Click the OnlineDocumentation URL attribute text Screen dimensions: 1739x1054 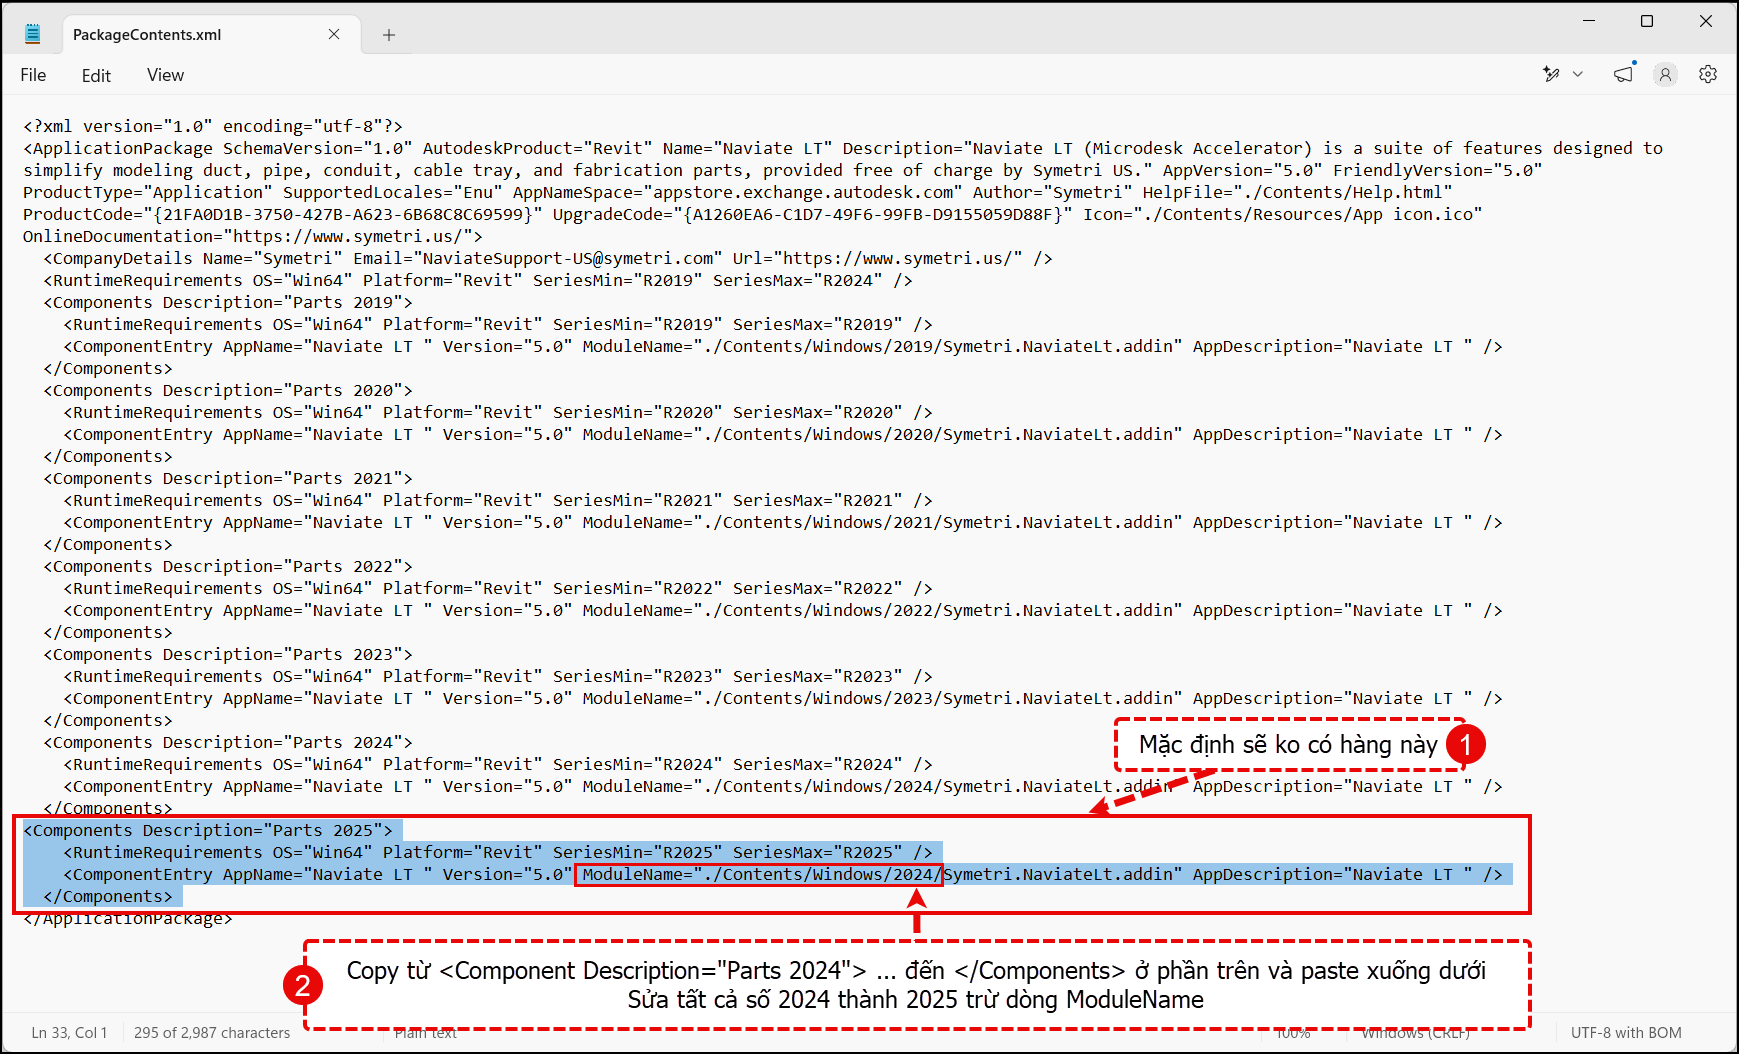pos(248,236)
